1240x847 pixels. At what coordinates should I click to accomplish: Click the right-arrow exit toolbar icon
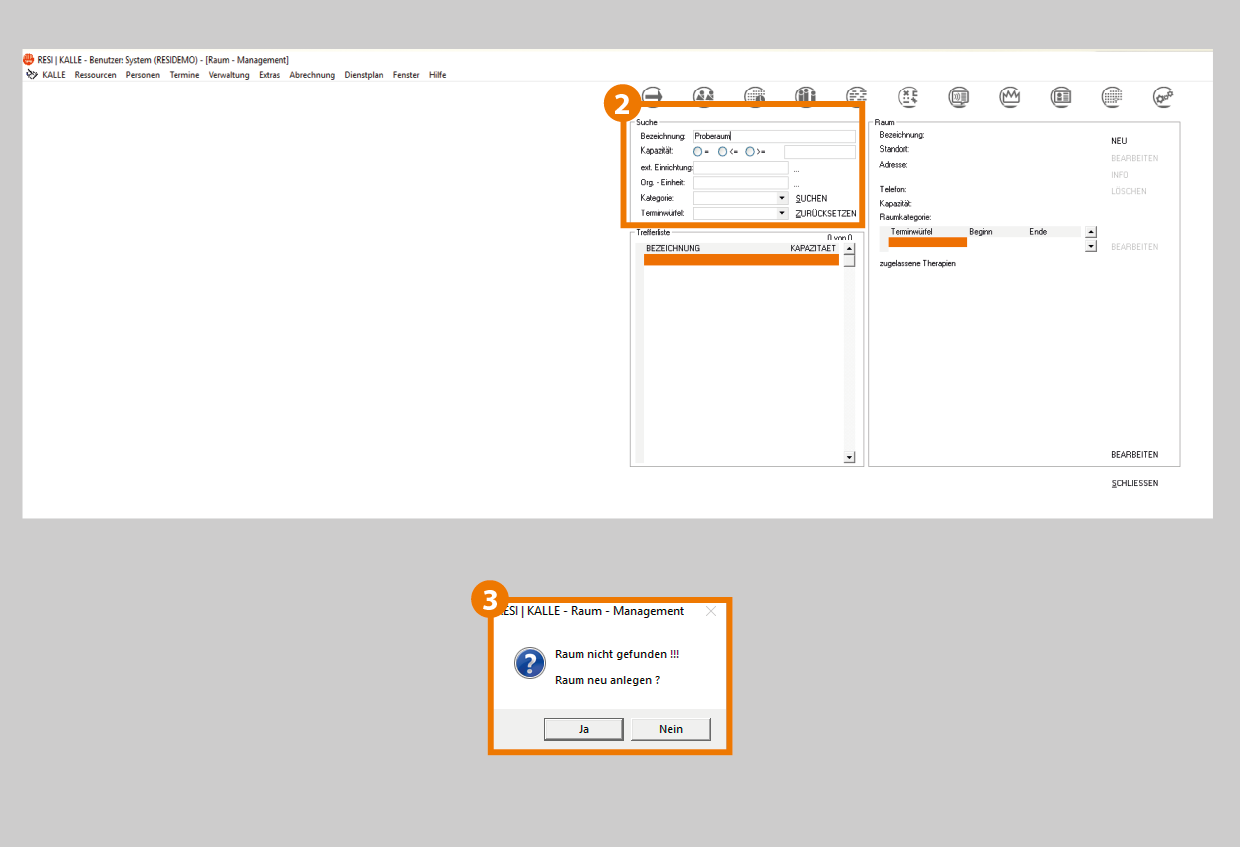coord(653,96)
